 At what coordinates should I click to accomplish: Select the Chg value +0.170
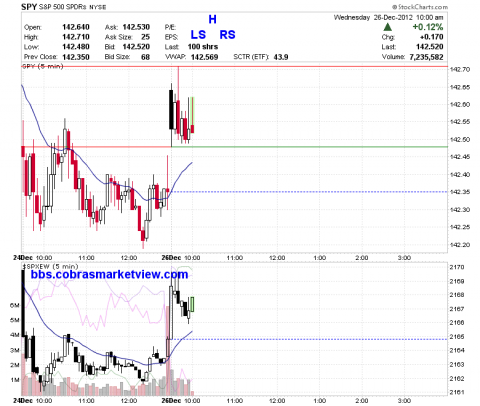point(432,37)
